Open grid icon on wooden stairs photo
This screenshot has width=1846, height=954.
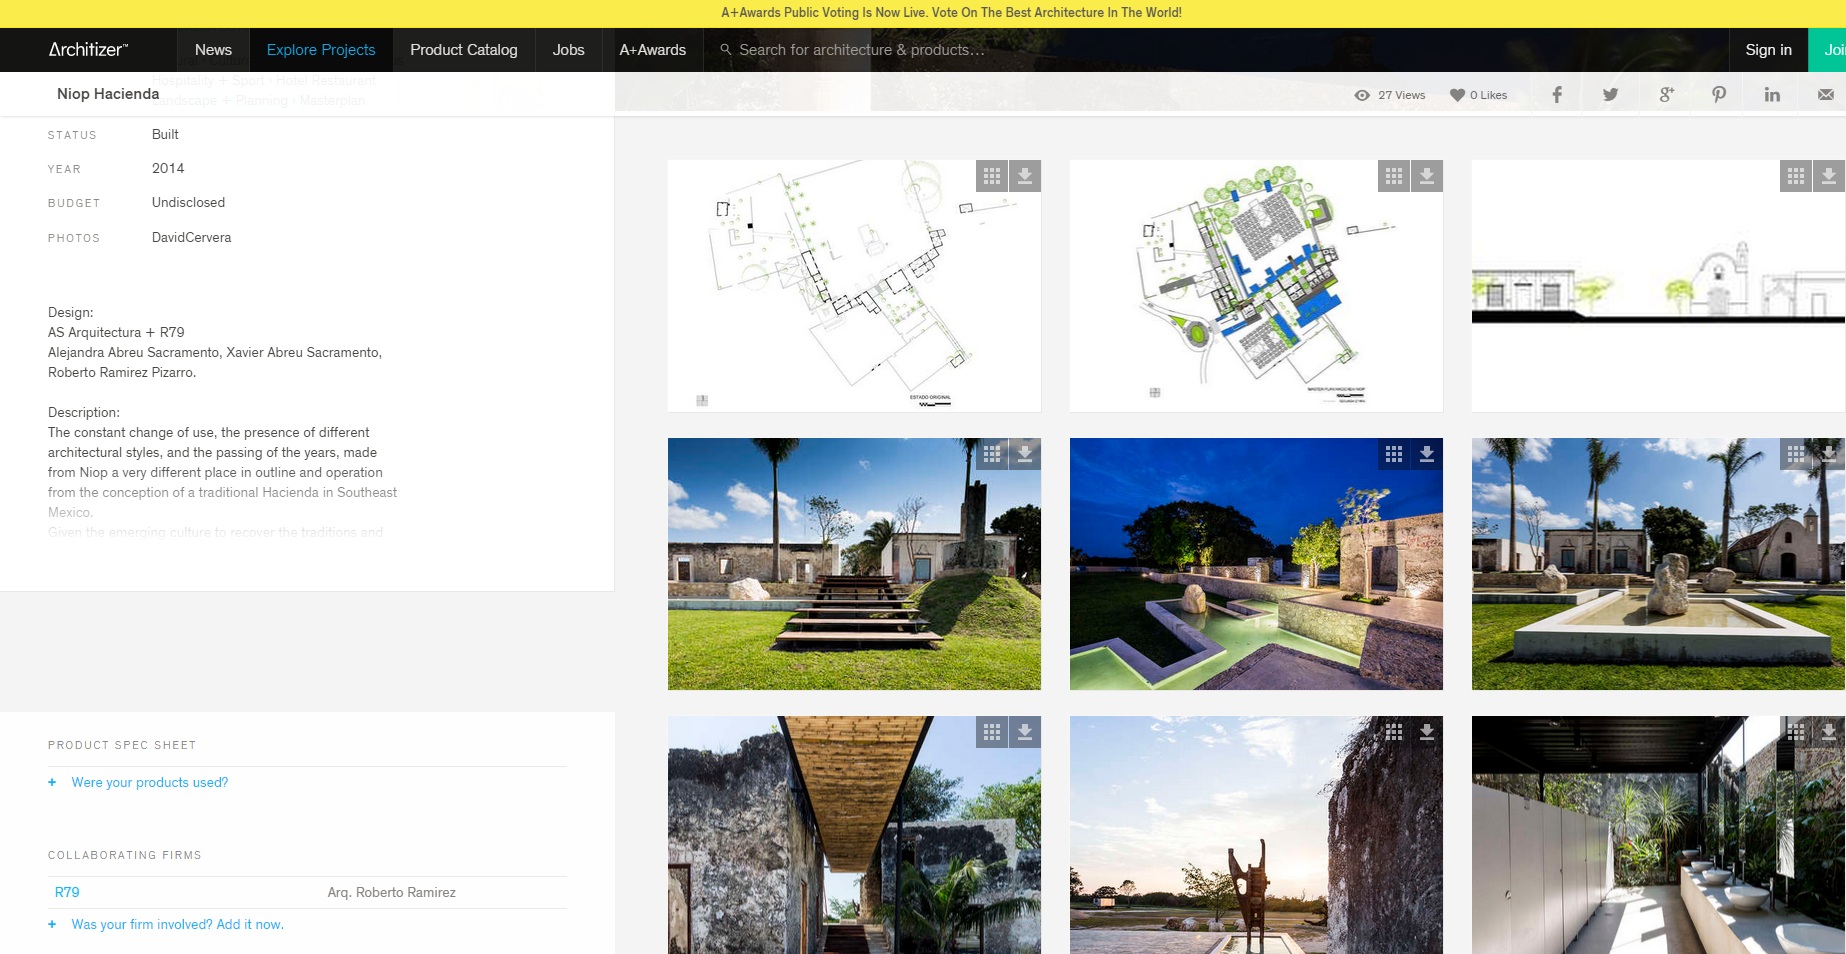point(992,454)
